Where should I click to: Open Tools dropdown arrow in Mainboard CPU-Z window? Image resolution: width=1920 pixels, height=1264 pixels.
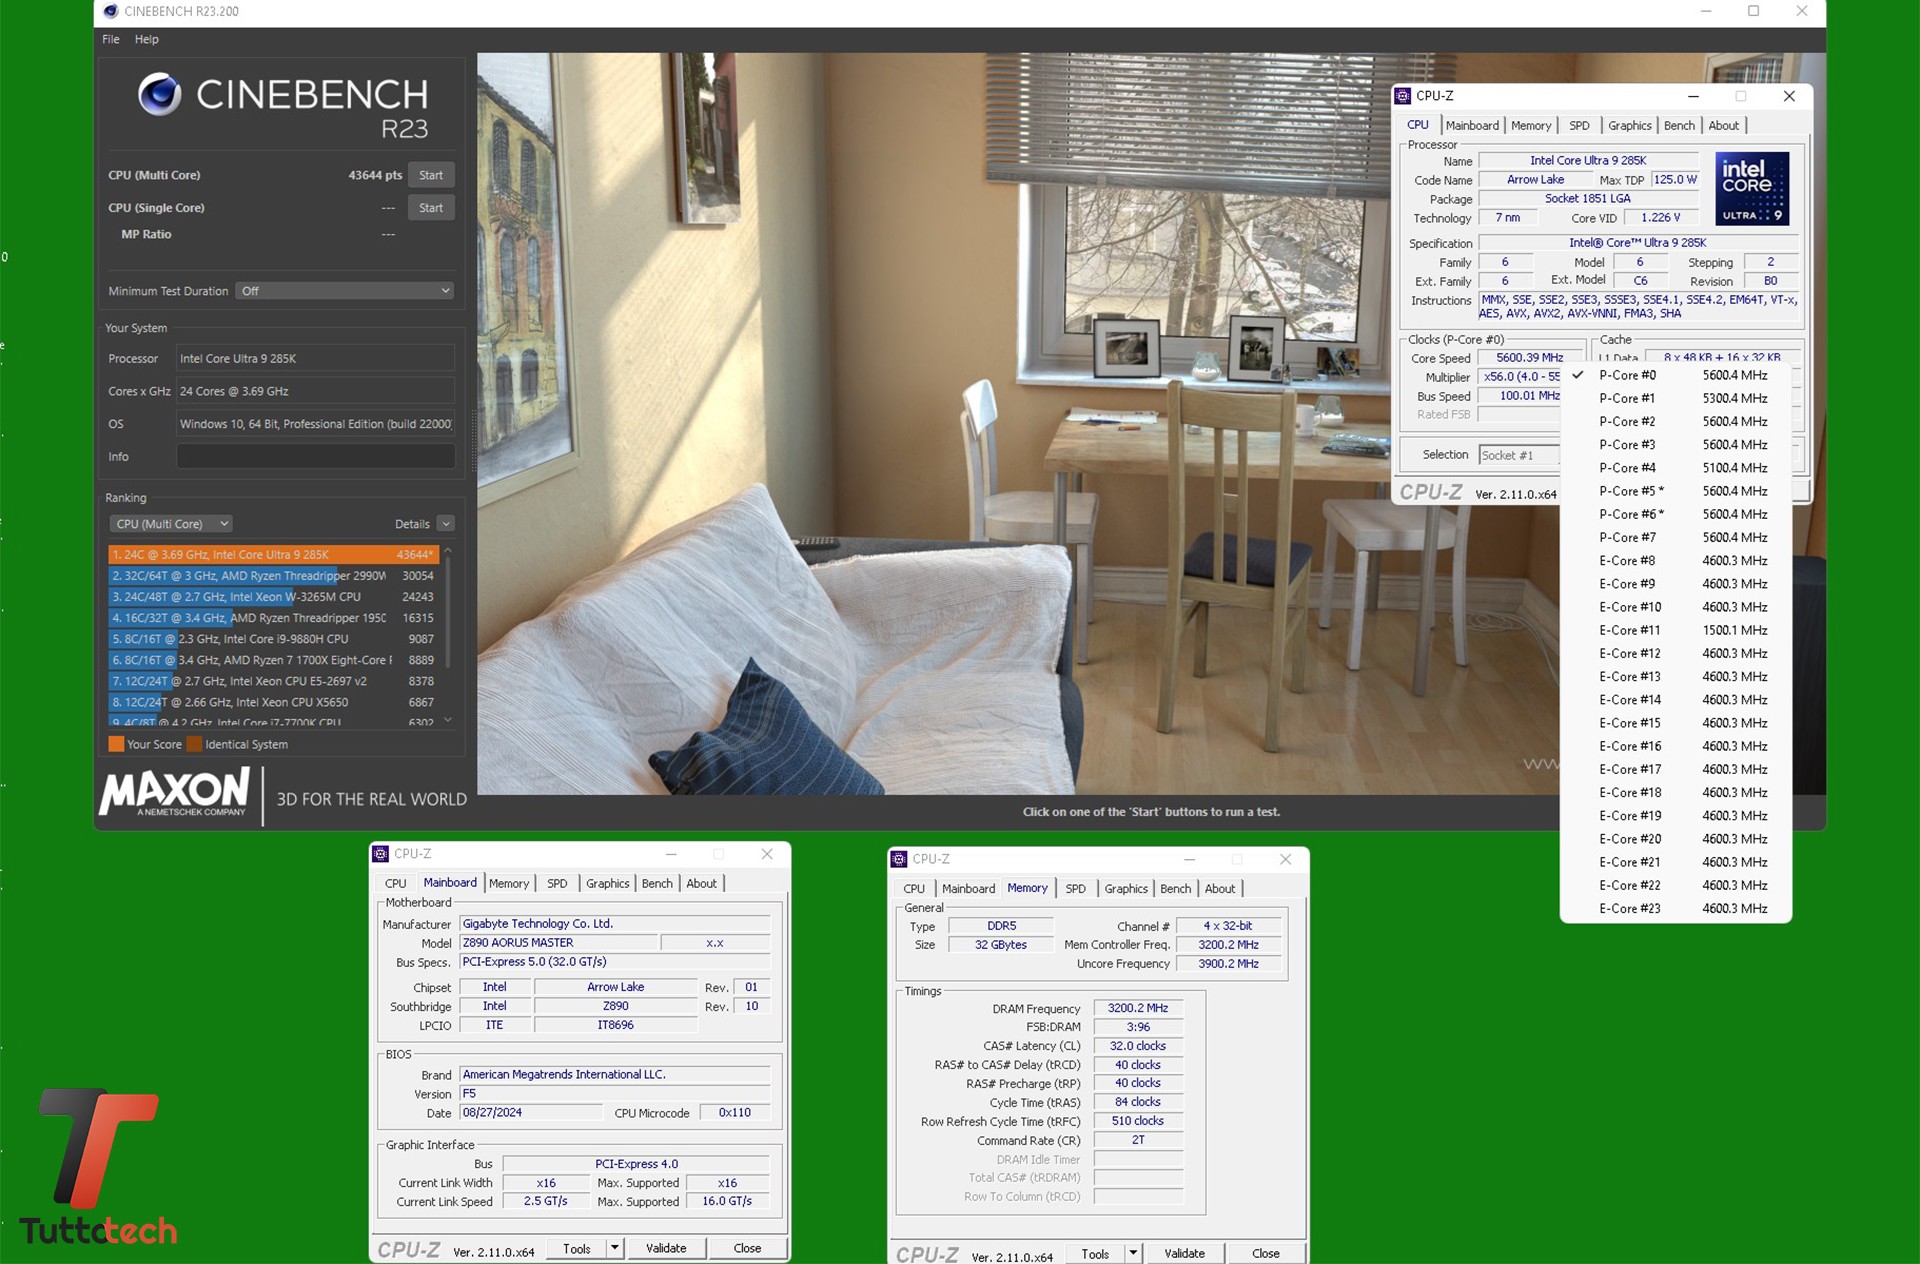pyautogui.click(x=615, y=1248)
